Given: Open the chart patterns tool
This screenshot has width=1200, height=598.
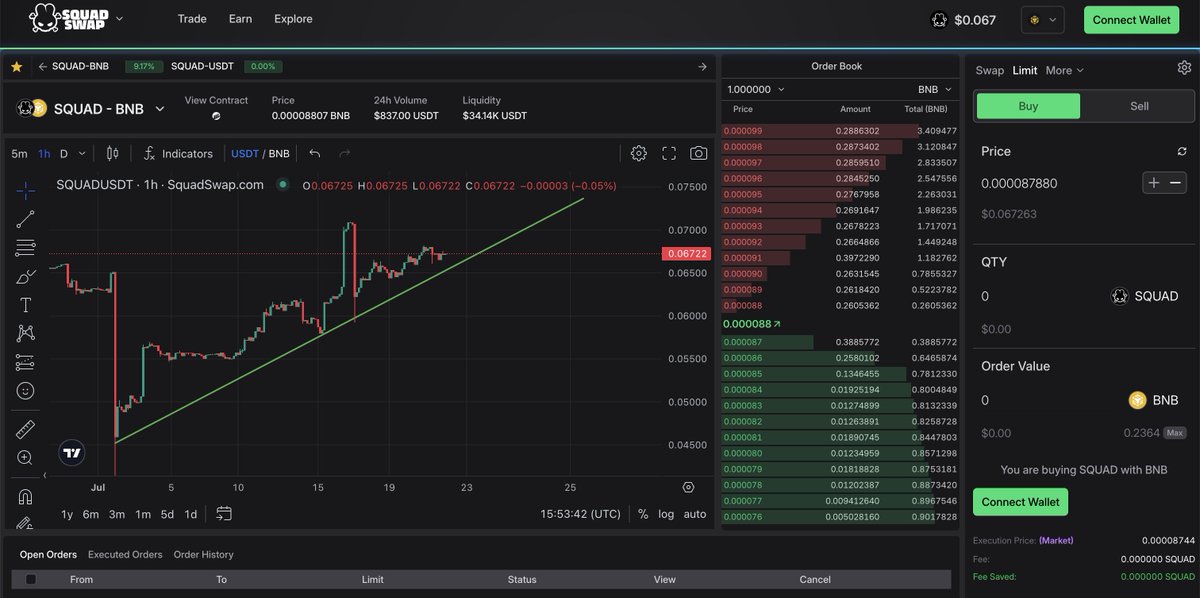Looking at the screenshot, I should click(25, 333).
